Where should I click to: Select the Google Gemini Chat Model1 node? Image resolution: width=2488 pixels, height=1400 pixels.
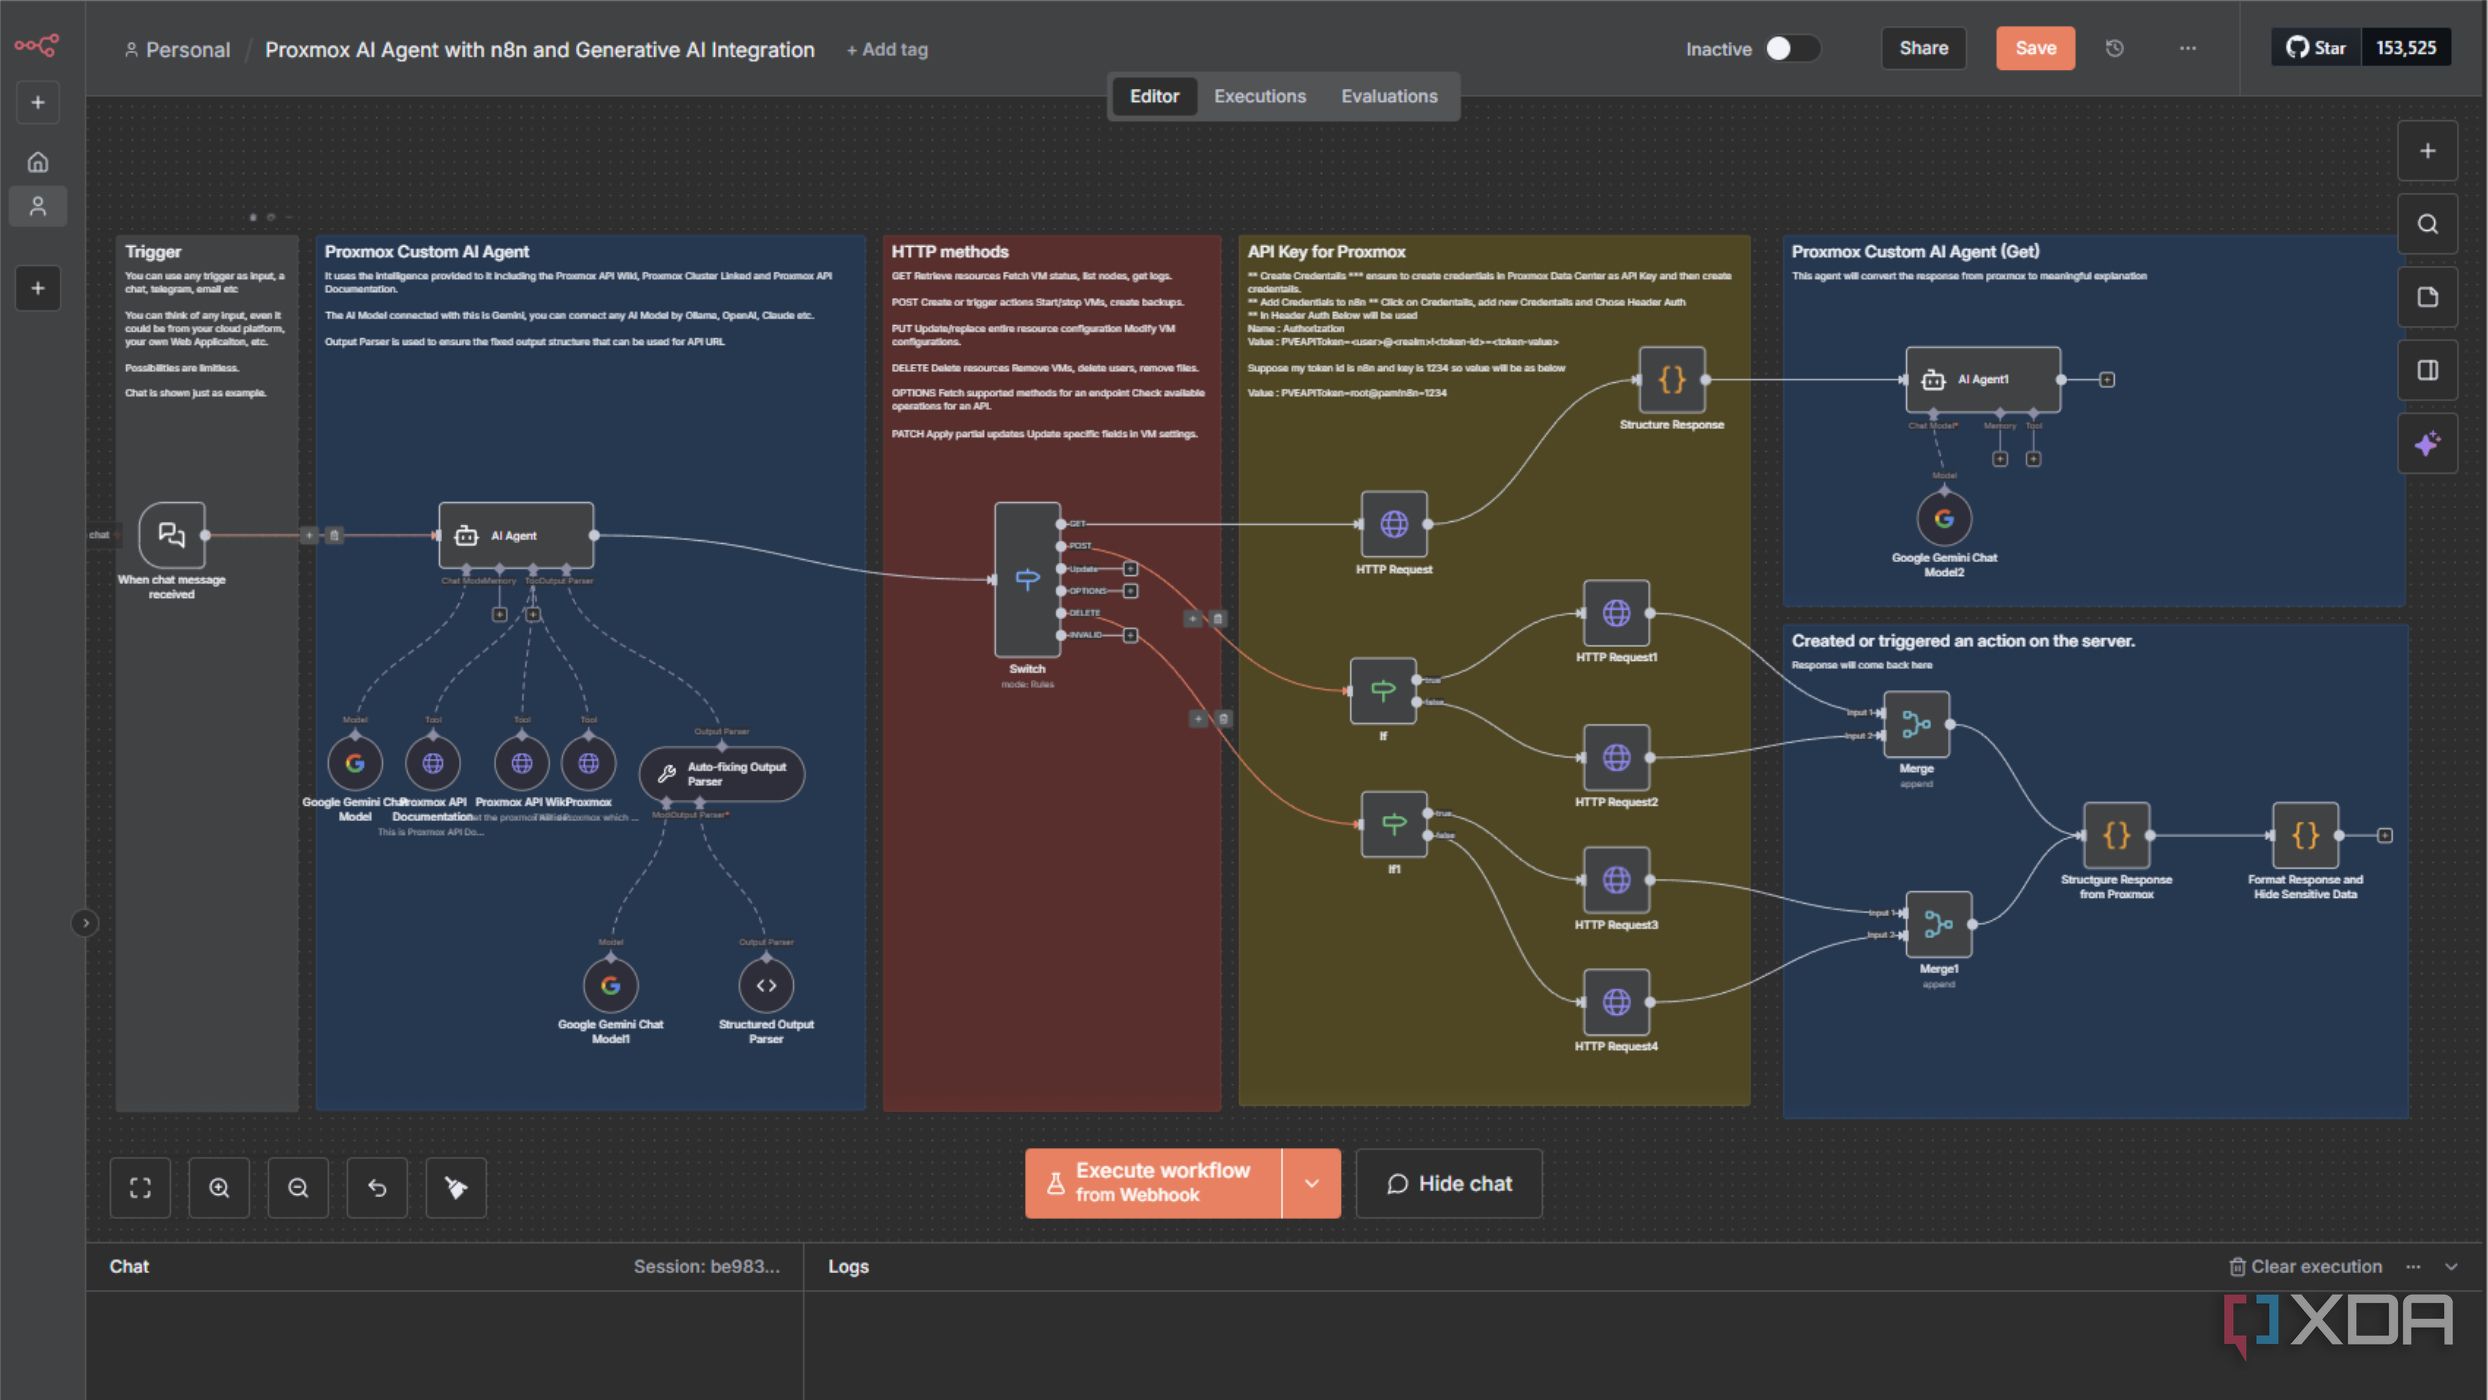click(x=611, y=985)
